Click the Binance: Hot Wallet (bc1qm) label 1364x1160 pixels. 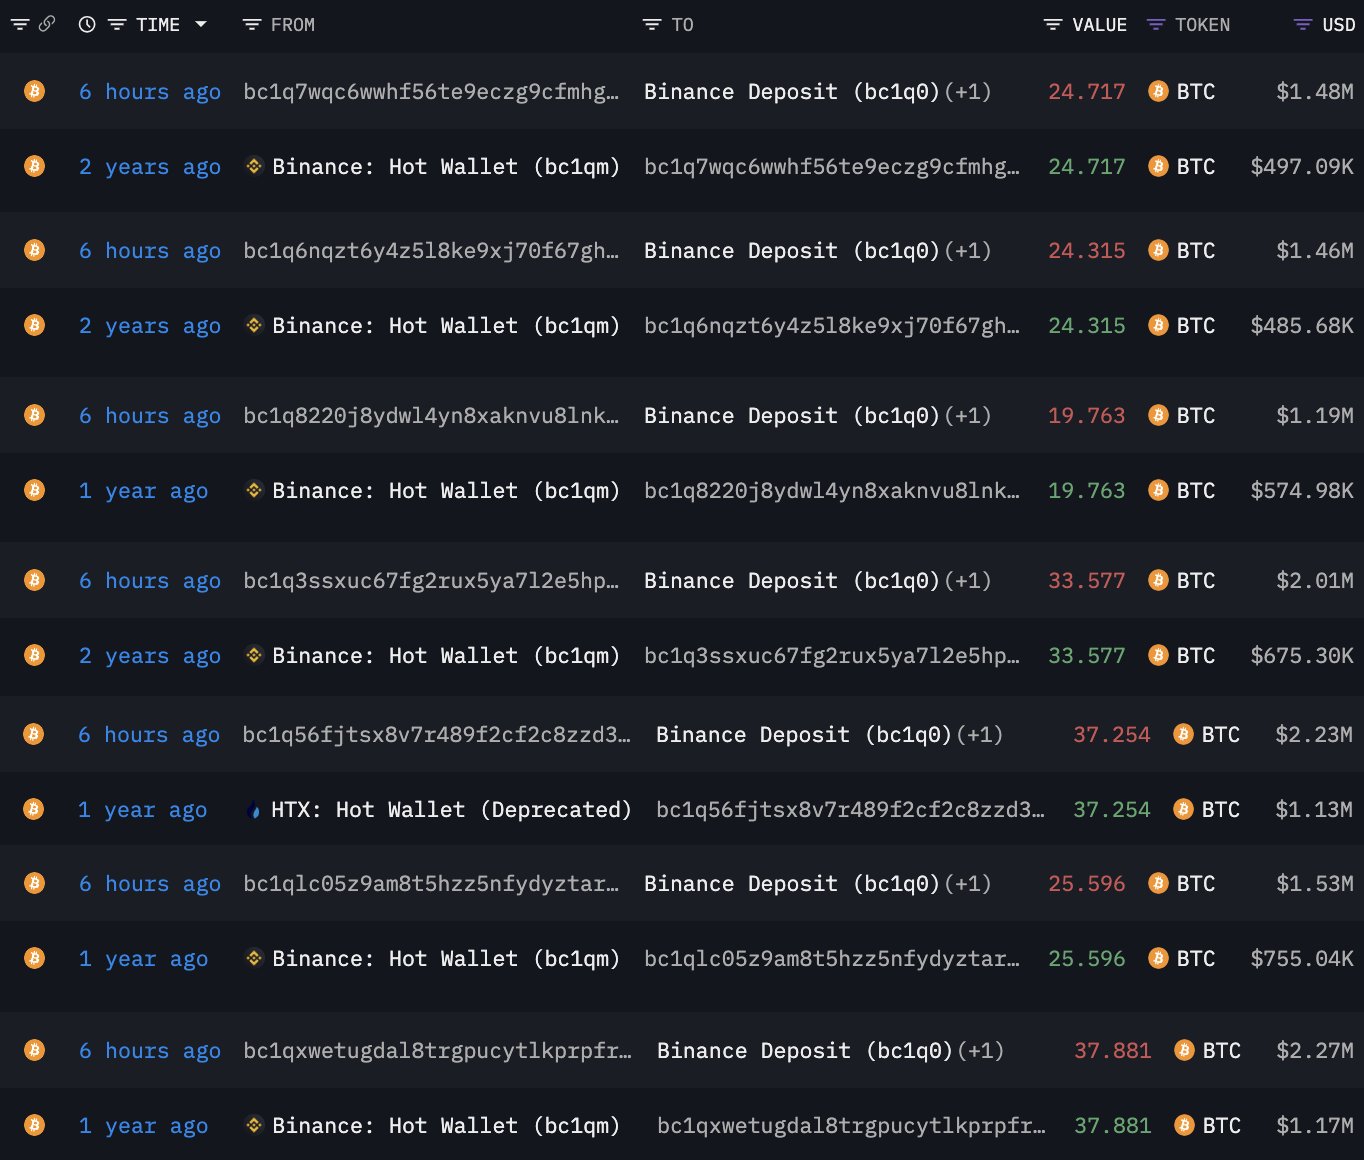(444, 166)
